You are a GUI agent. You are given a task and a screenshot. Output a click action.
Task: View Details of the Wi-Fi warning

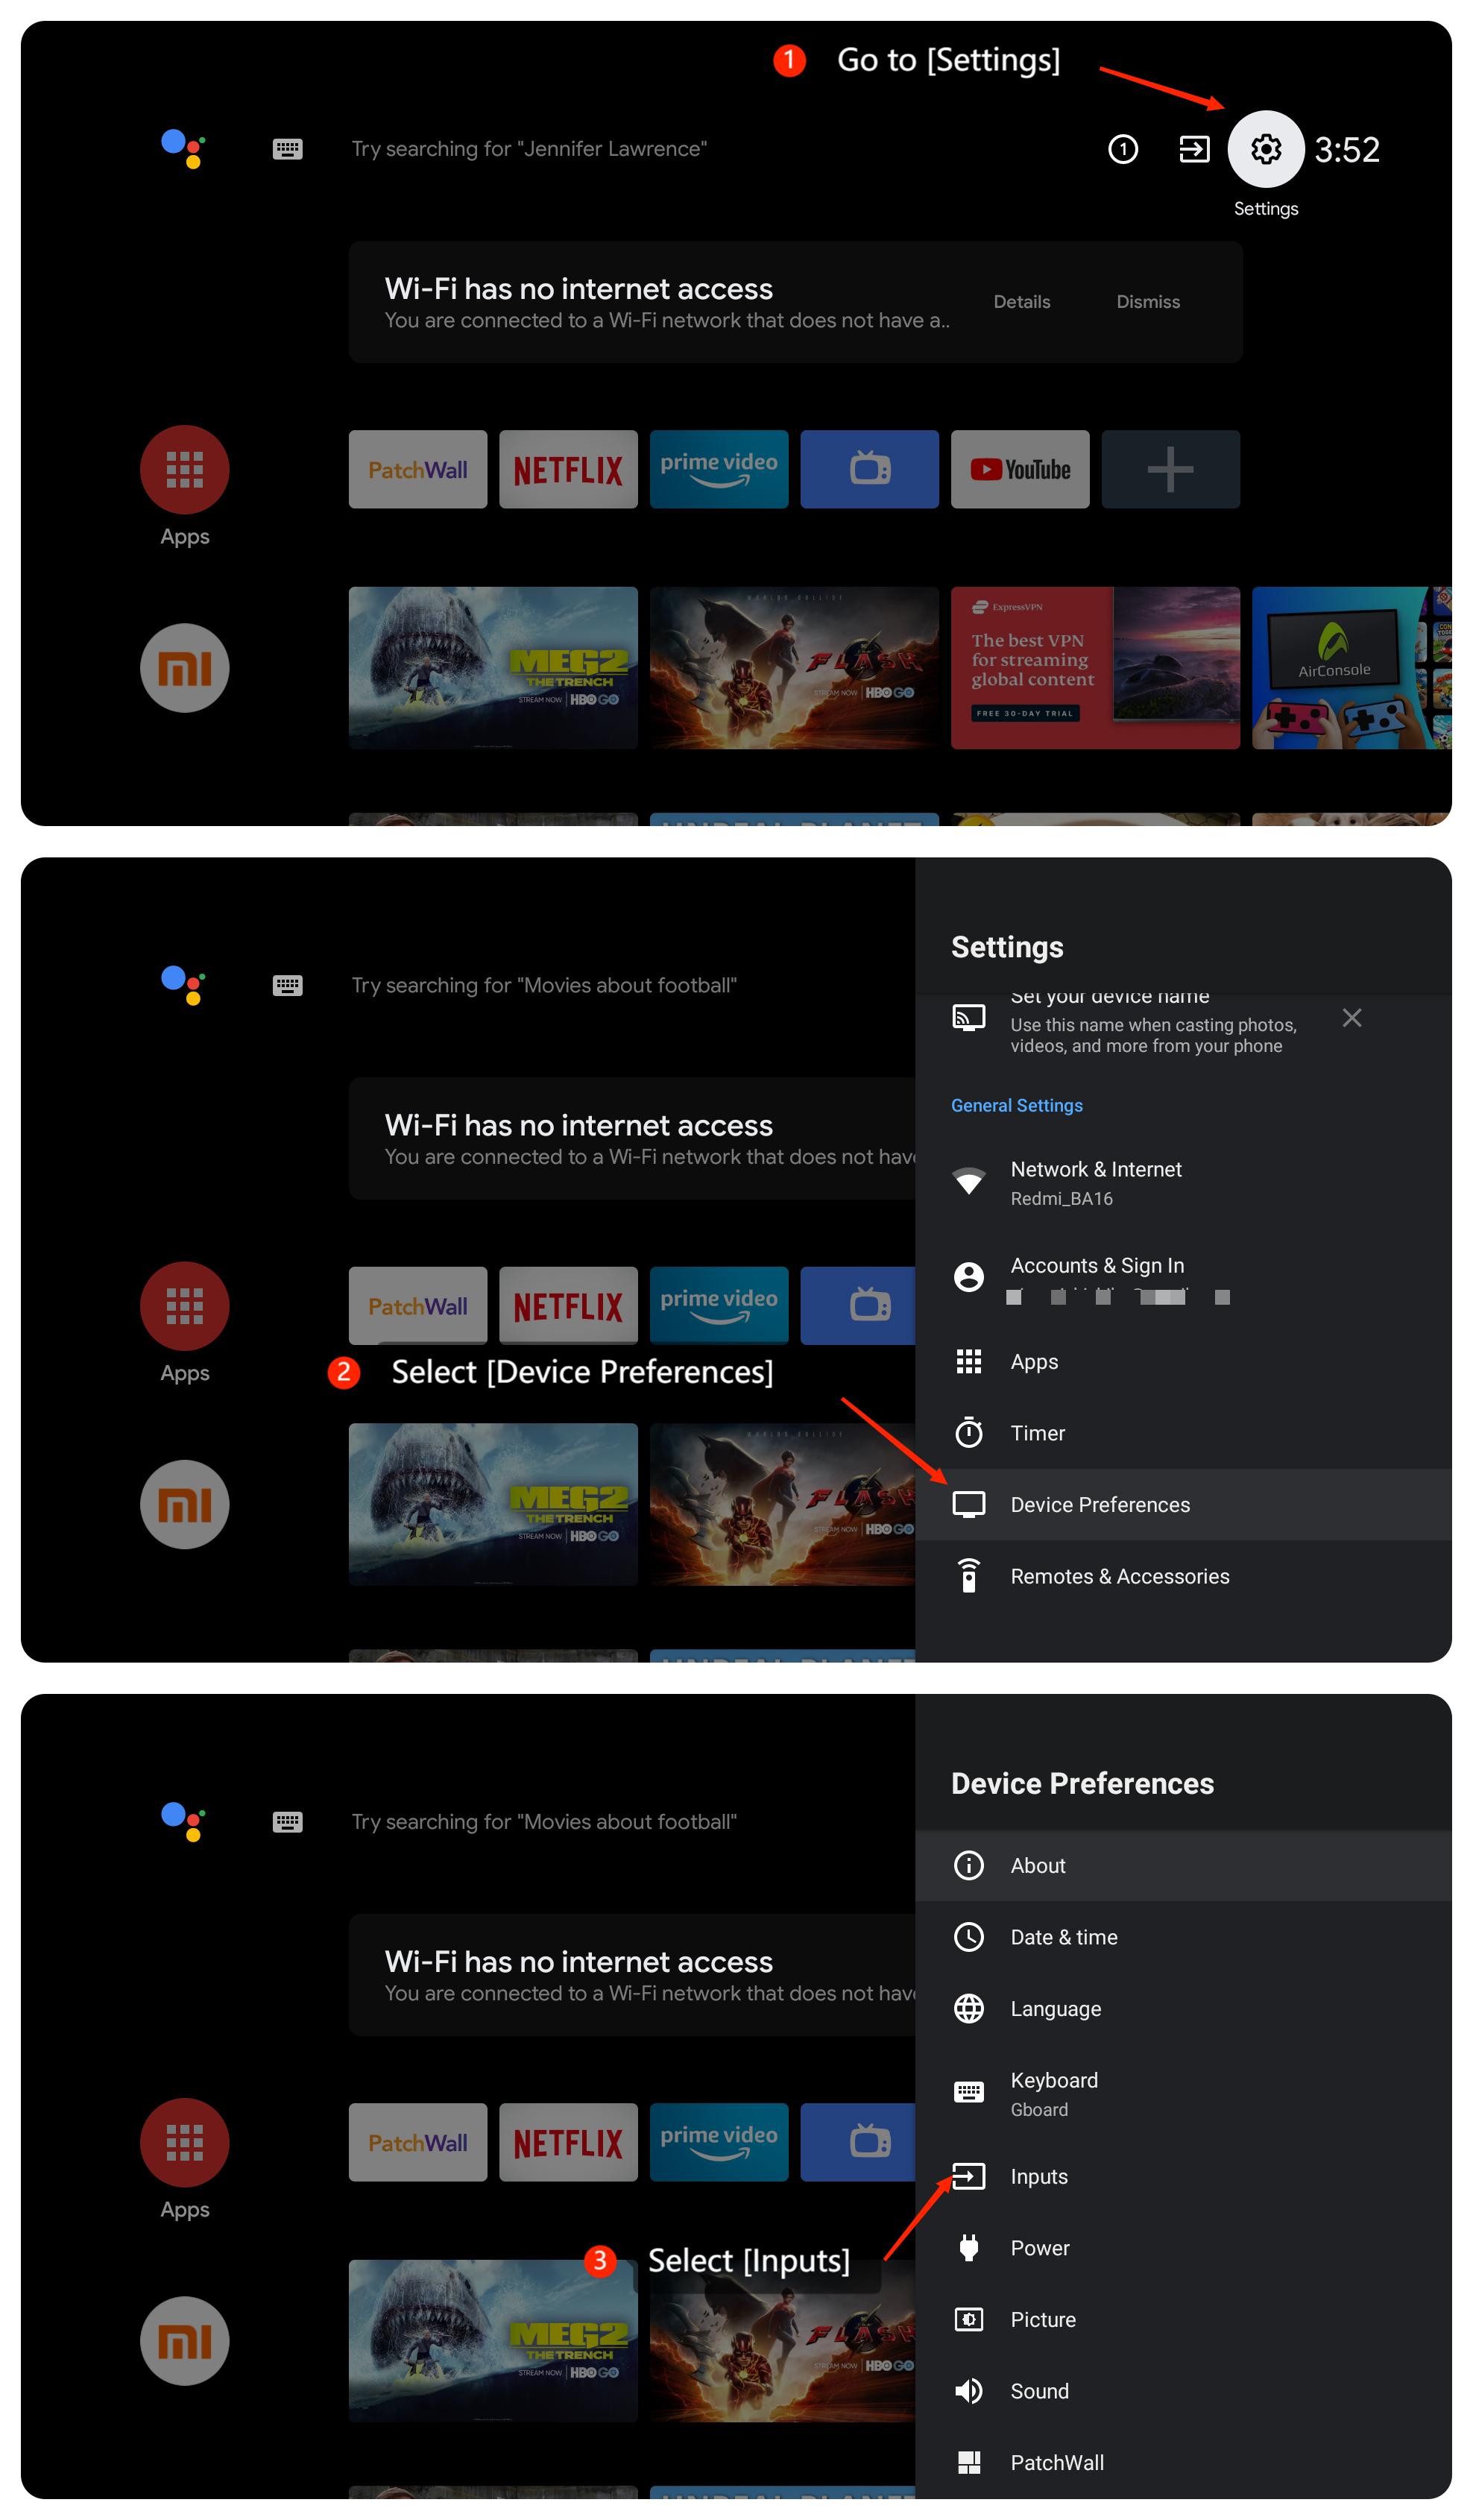[1021, 301]
